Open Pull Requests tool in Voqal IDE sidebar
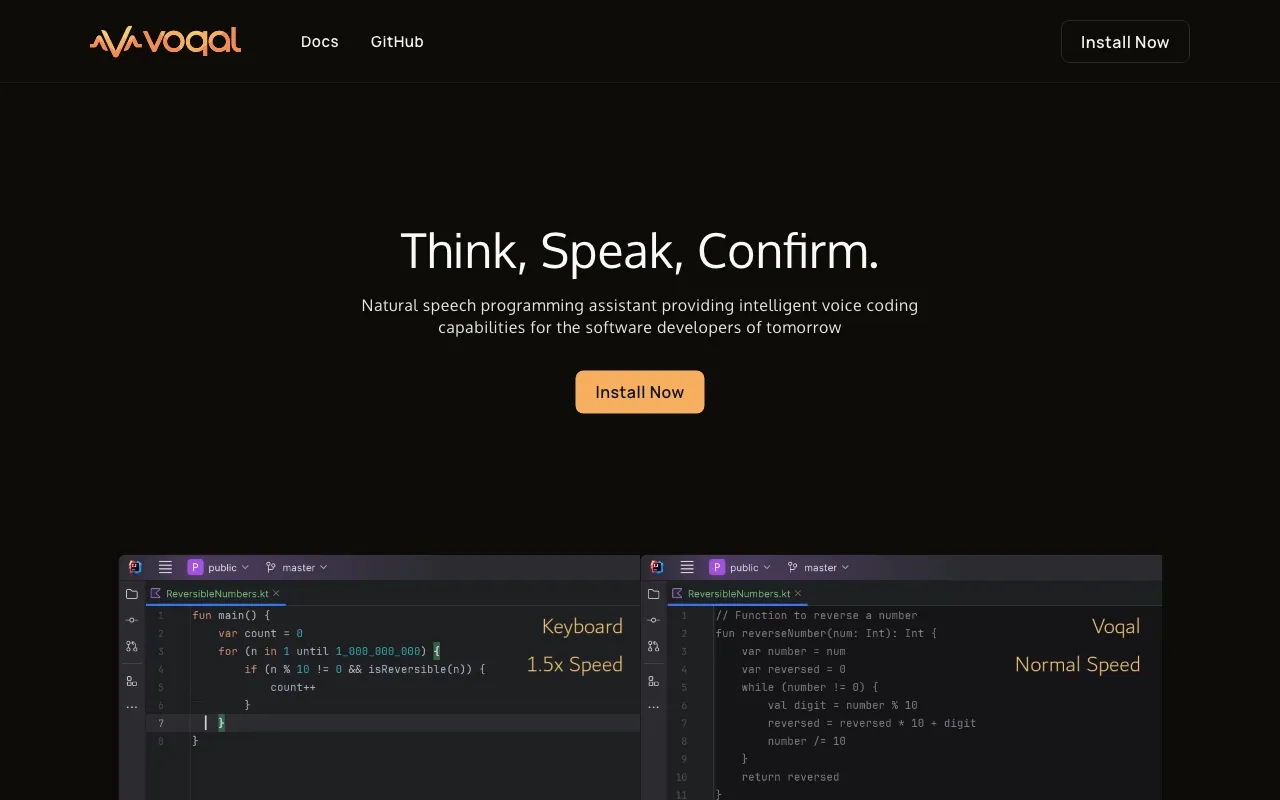The height and width of the screenshot is (800, 1280). 654,646
